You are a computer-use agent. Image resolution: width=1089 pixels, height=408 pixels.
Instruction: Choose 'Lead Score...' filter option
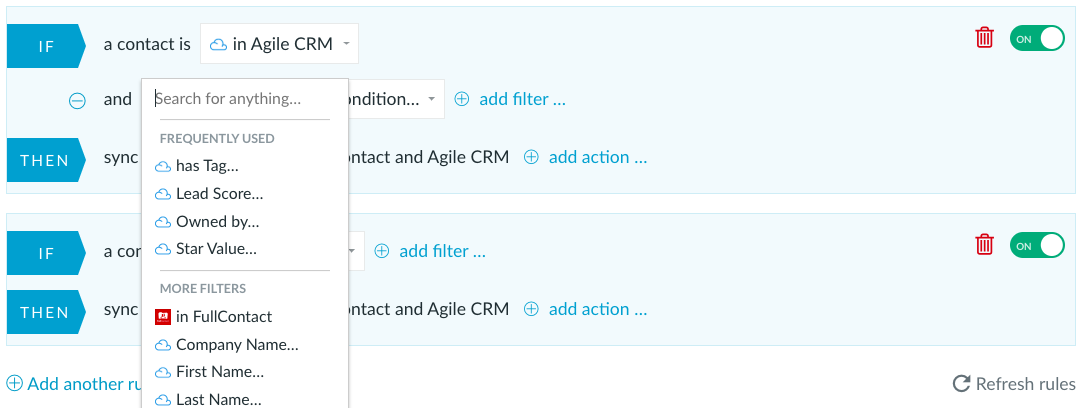[x=219, y=194]
